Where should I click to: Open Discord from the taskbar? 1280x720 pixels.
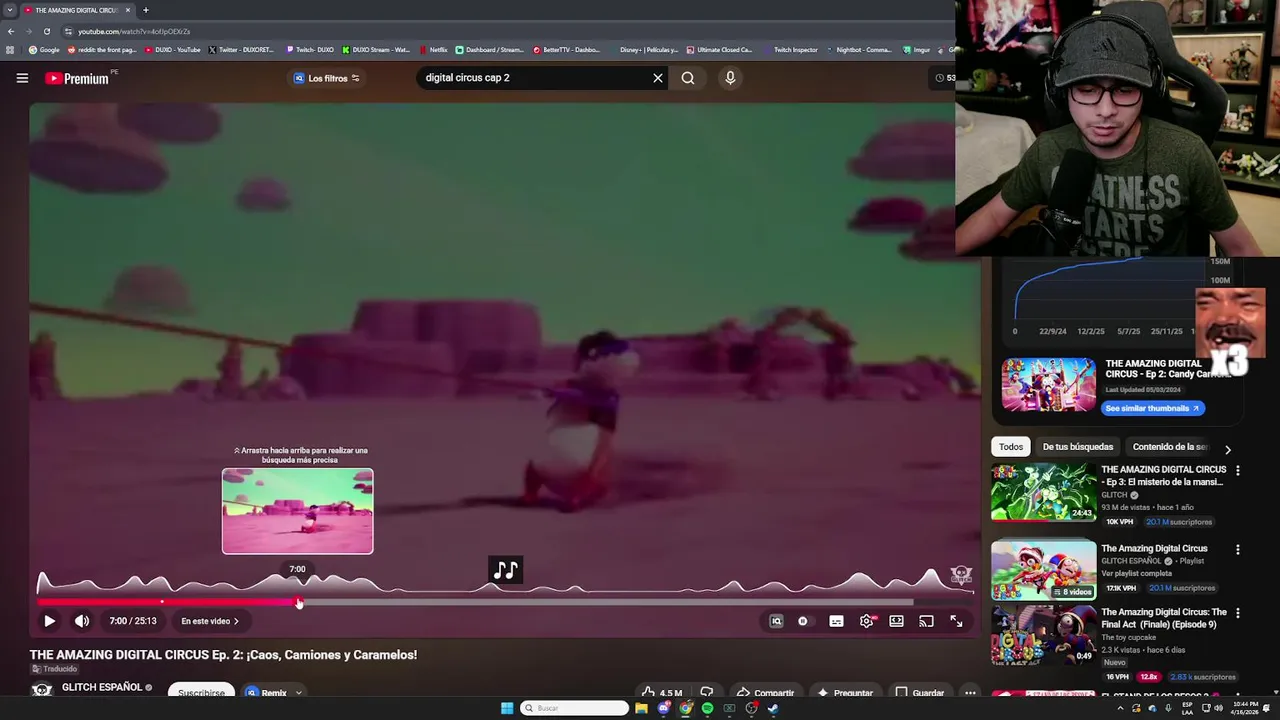663,708
